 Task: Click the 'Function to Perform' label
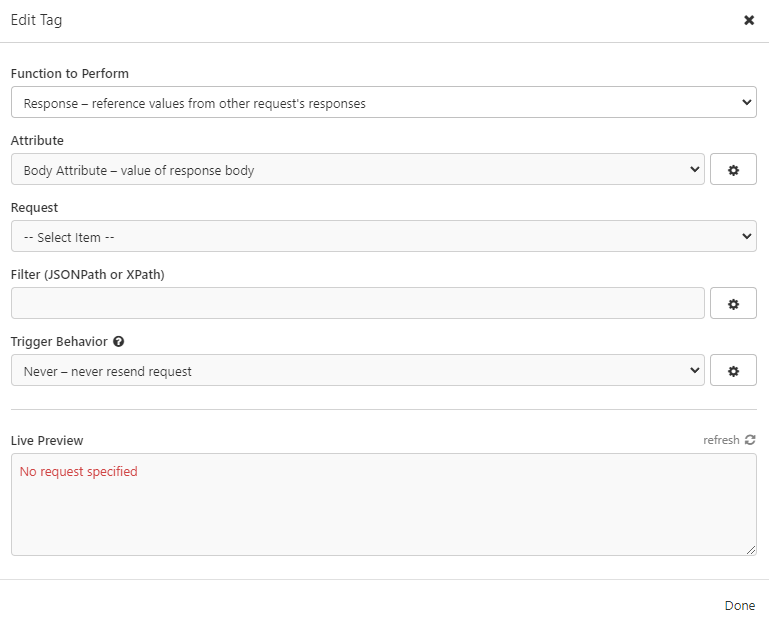pyautogui.click(x=70, y=74)
